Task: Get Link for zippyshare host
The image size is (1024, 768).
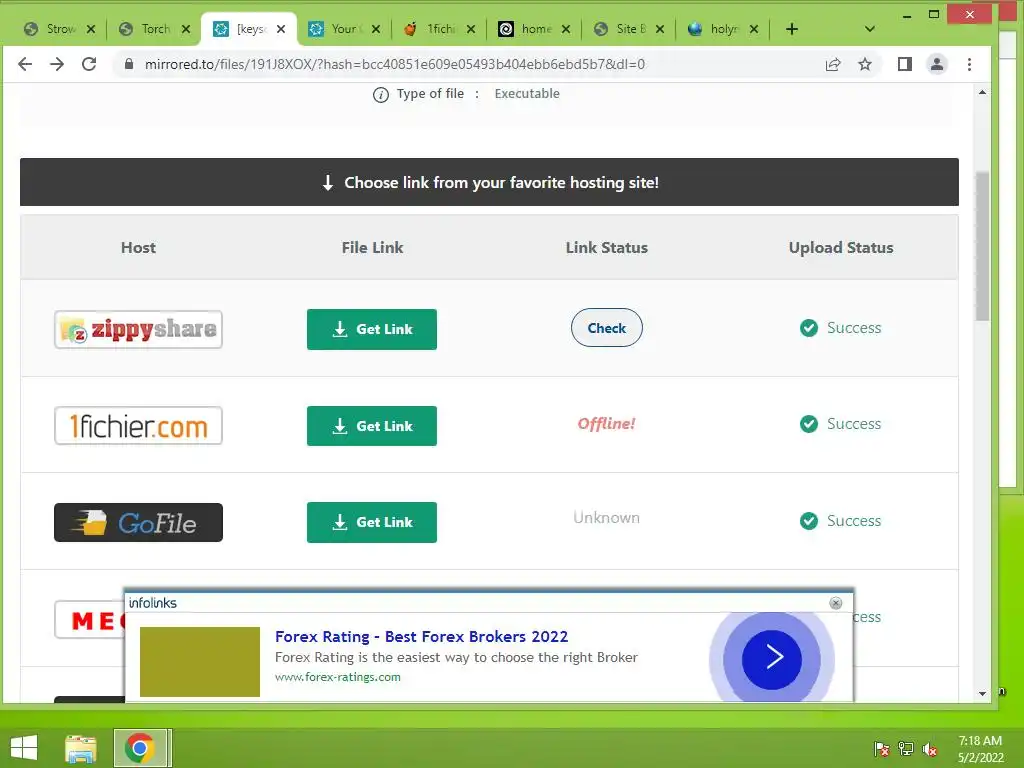Action: pyautogui.click(x=372, y=329)
